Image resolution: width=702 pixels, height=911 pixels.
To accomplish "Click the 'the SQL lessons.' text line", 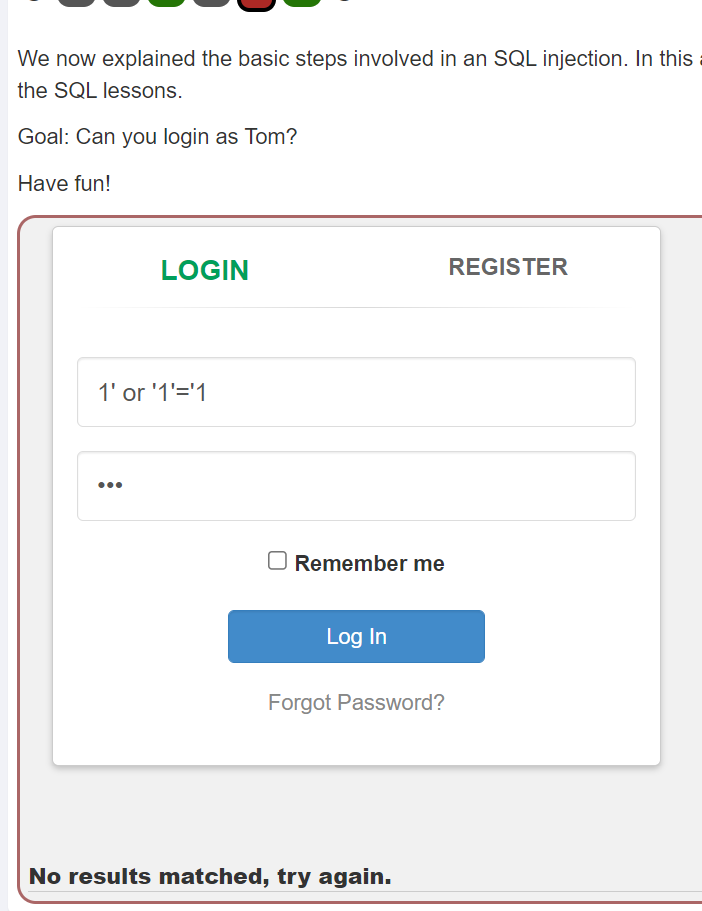I will (x=100, y=91).
